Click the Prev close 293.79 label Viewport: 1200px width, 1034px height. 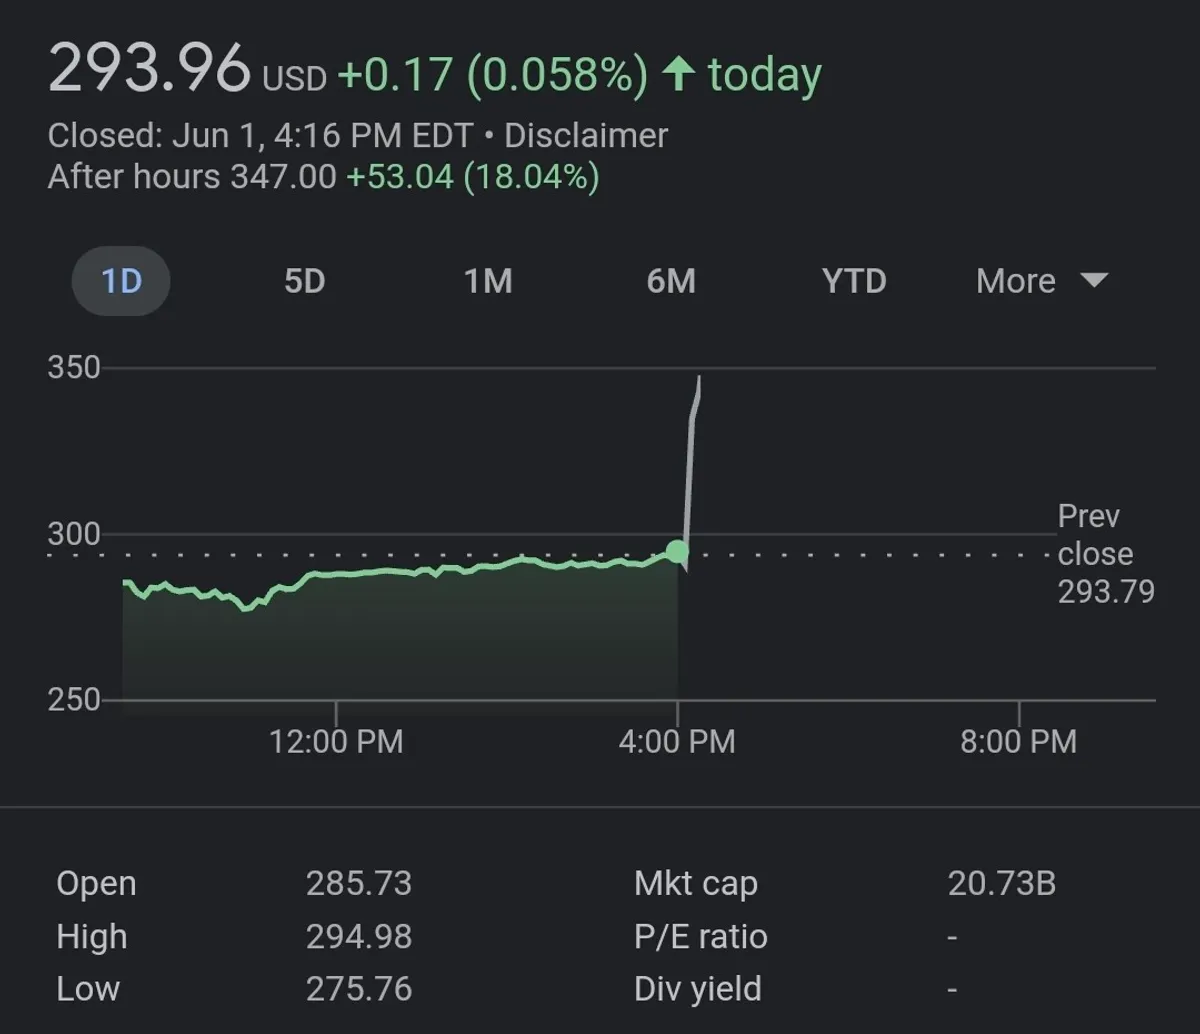[1105, 554]
